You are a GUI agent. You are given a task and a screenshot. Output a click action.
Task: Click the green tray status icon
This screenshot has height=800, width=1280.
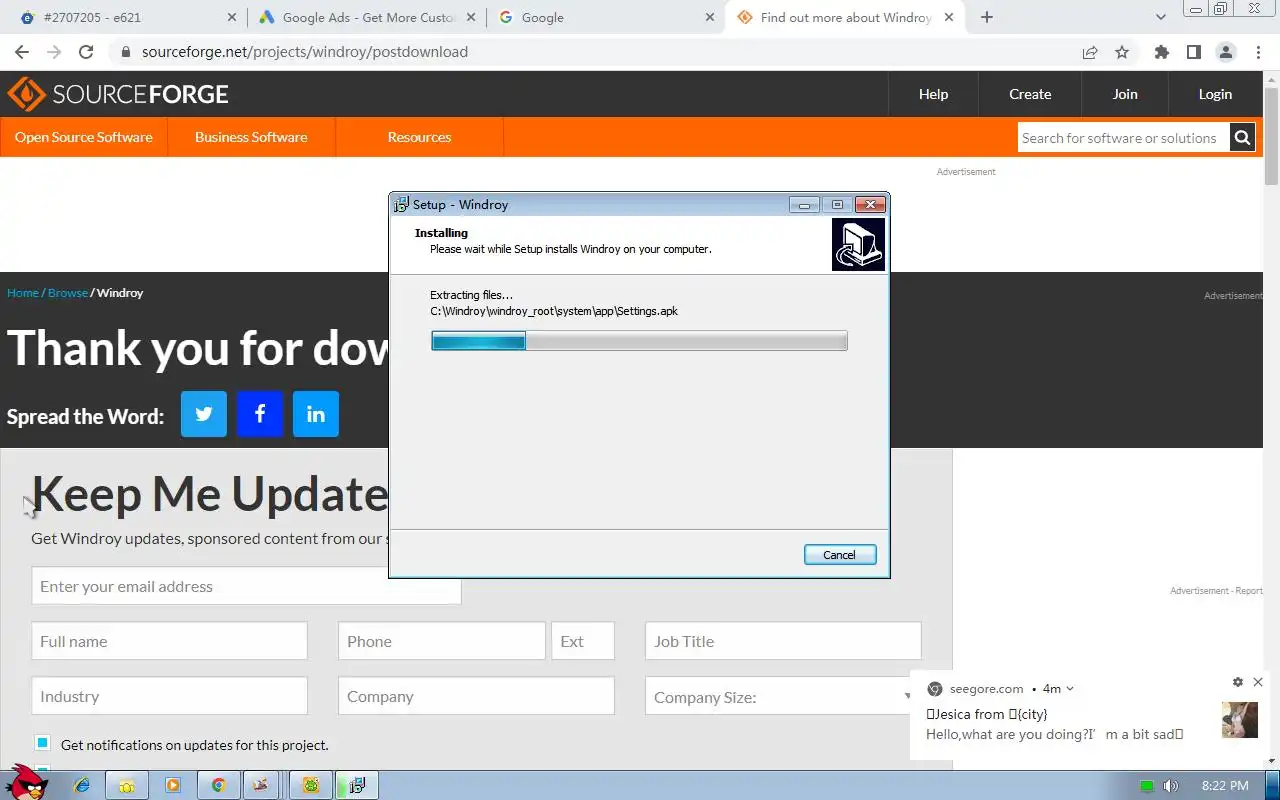1147,786
